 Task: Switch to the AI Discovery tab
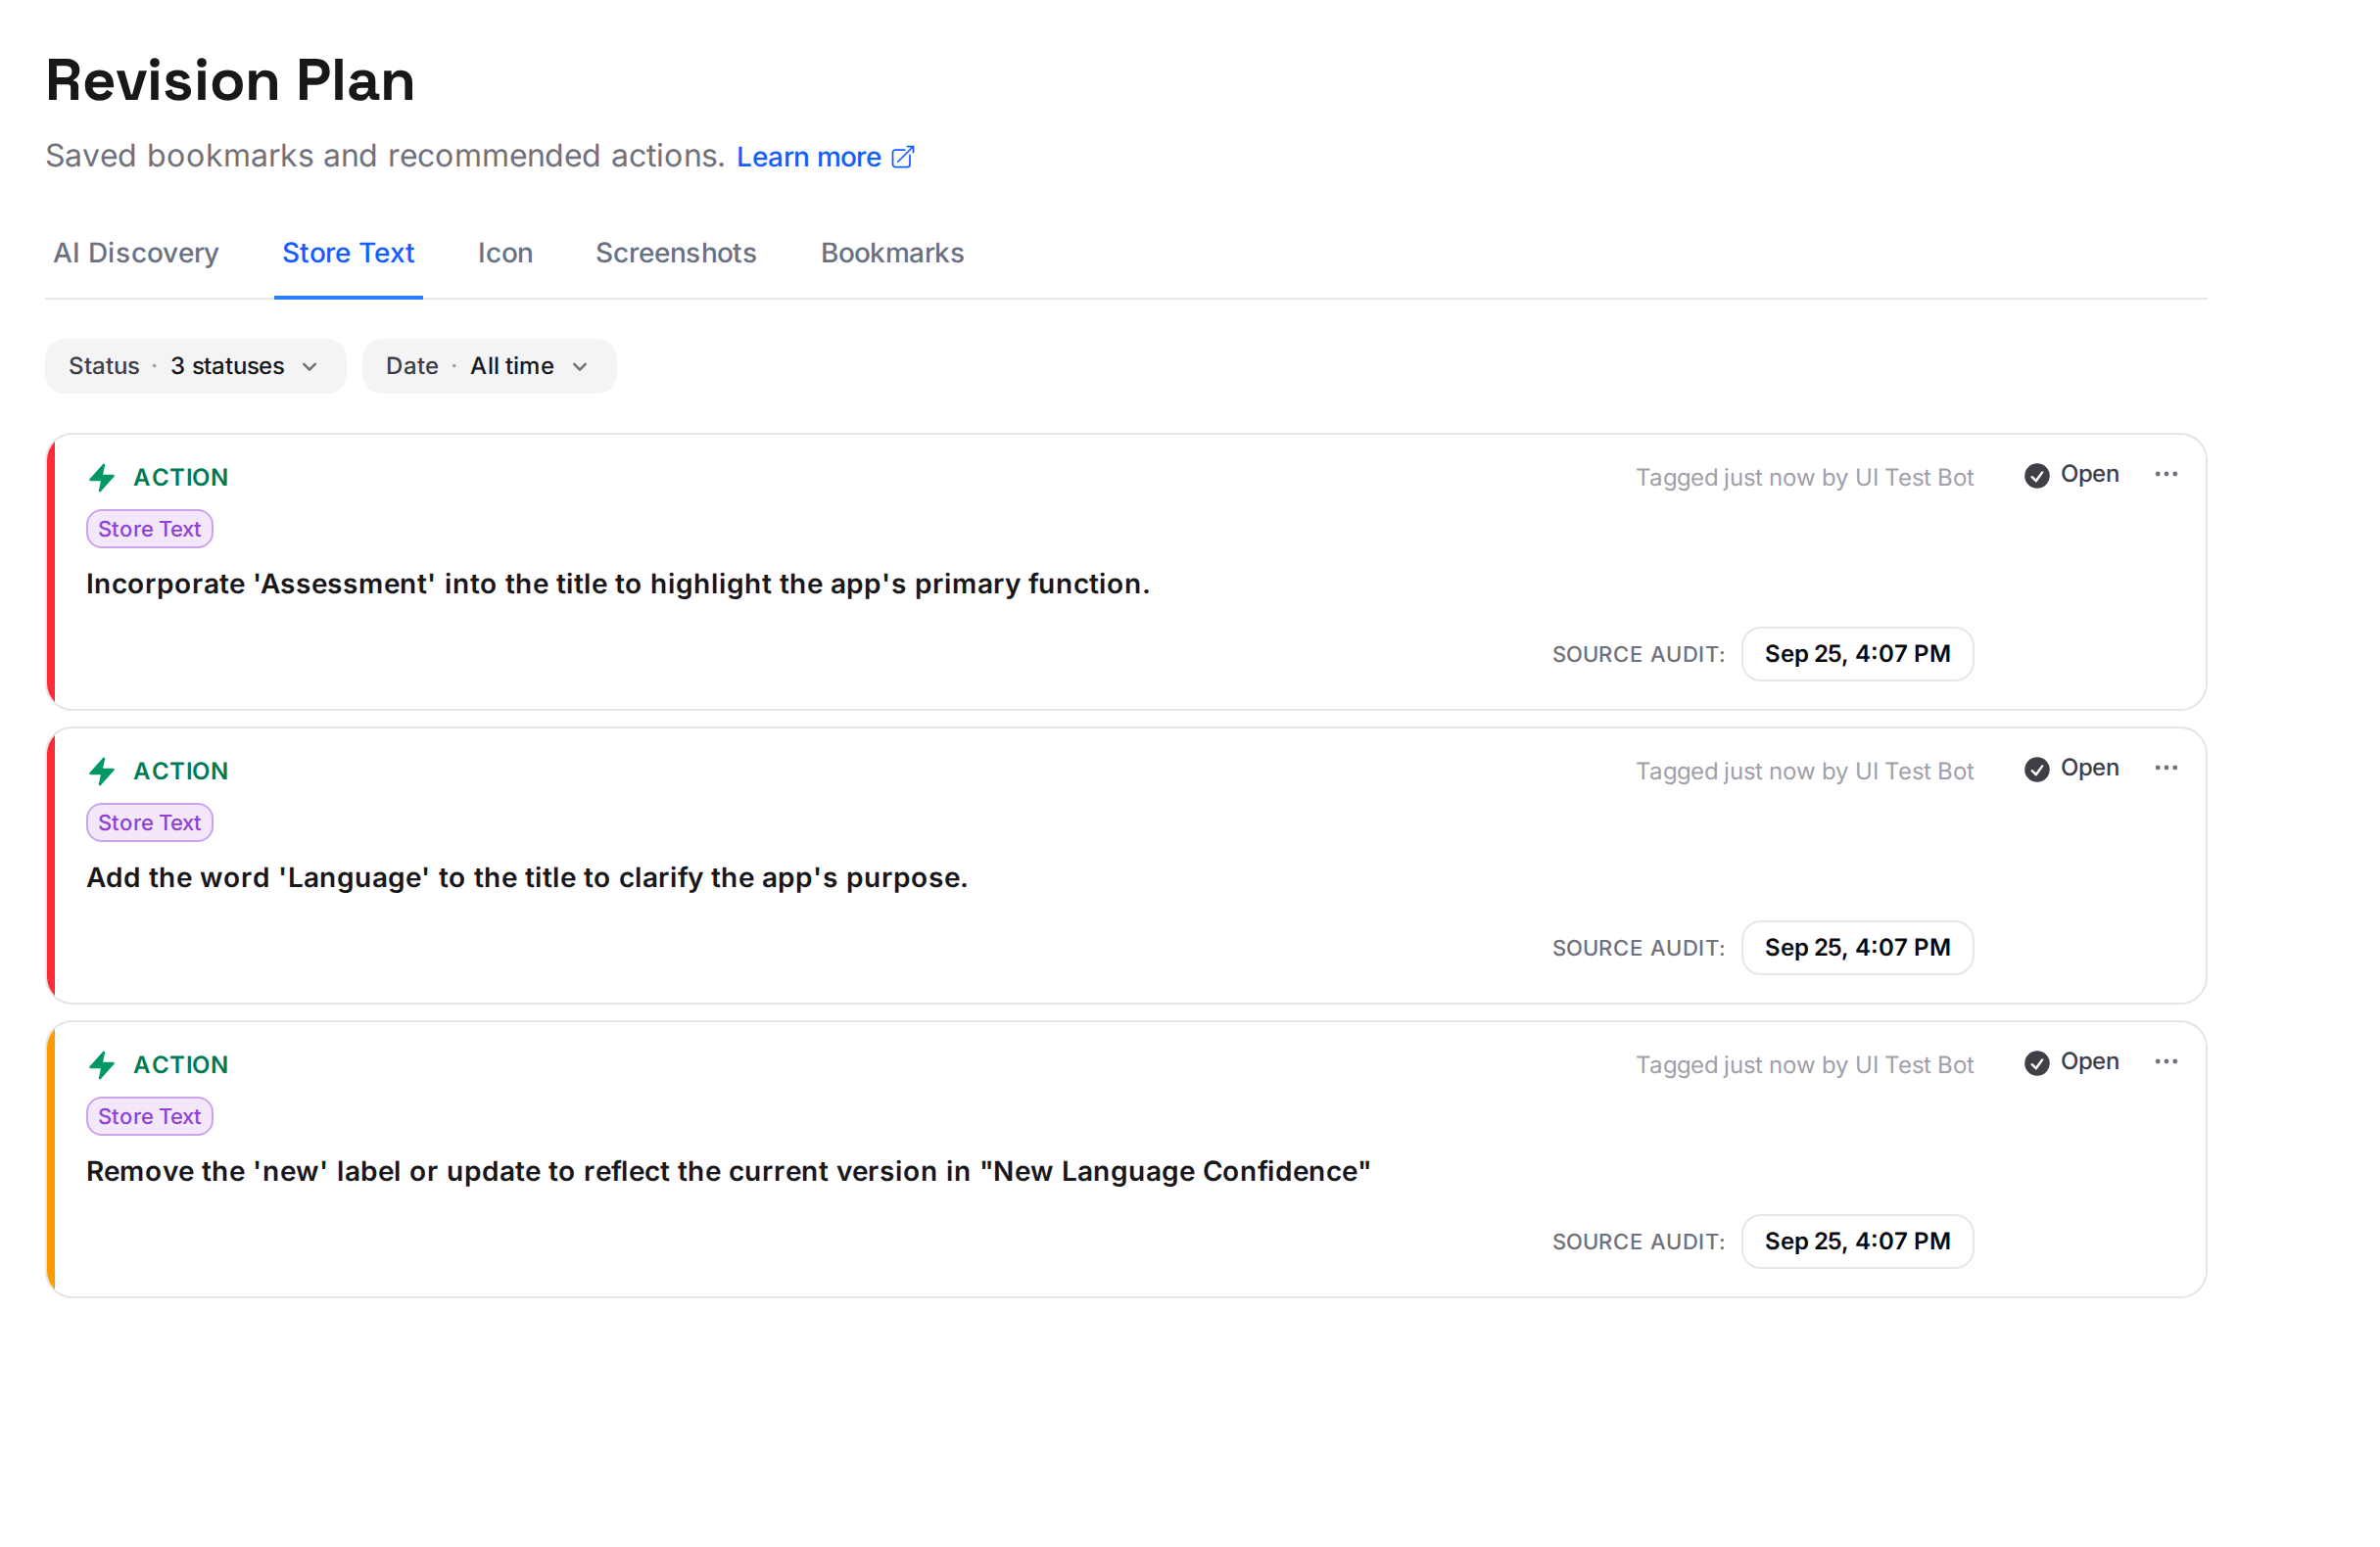[x=136, y=253]
